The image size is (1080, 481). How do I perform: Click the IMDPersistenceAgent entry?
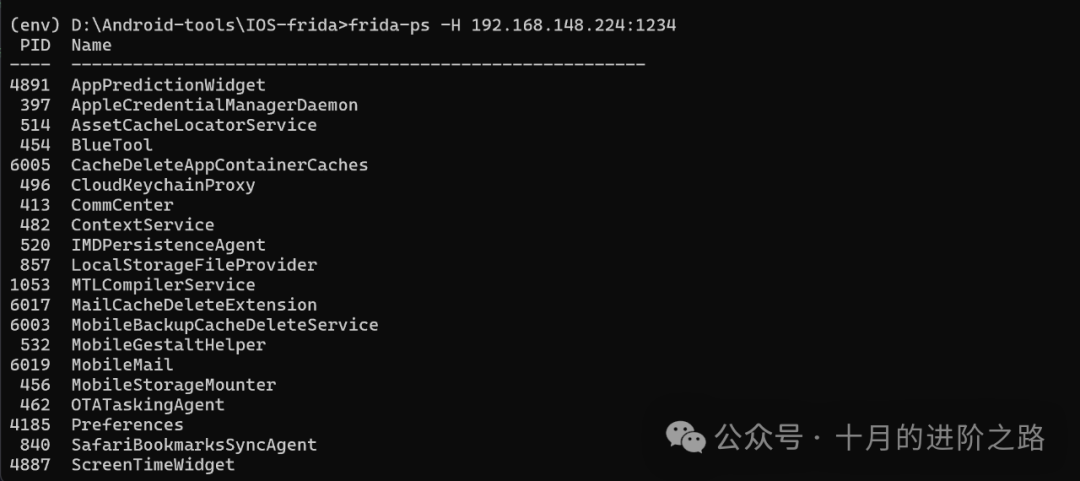(x=168, y=245)
